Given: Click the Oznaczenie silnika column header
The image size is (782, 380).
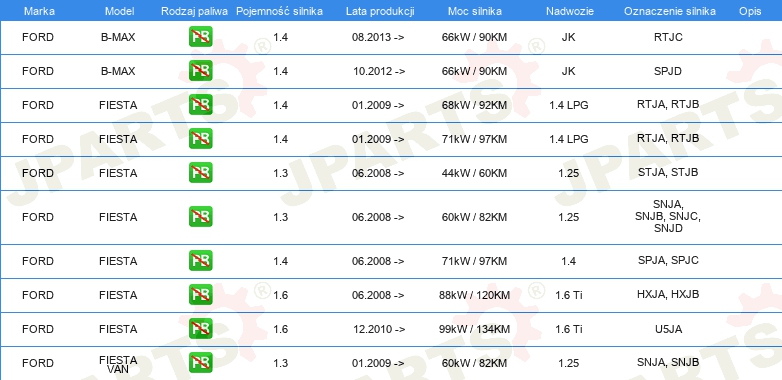Looking at the screenshot, I should (x=670, y=11).
